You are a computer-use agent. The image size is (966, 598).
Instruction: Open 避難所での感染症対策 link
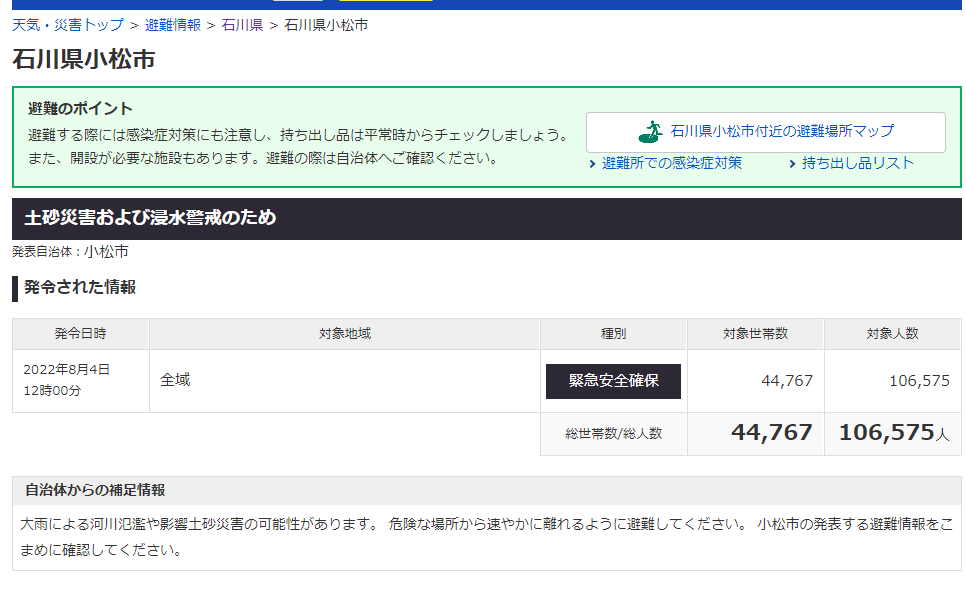click(672, 163)
